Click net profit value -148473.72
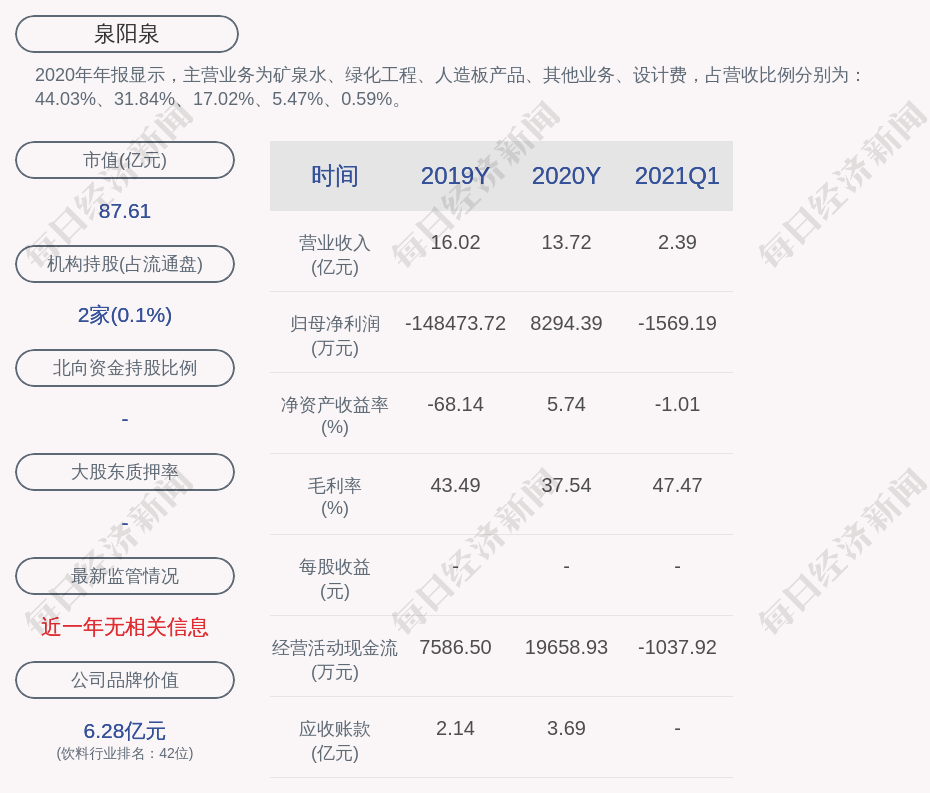 coord(455,323)
